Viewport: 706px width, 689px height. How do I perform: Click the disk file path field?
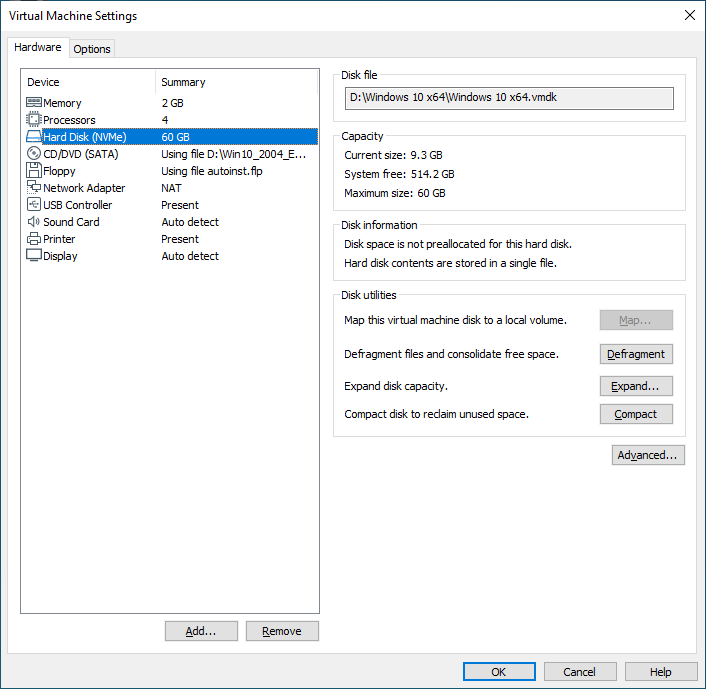509,98
